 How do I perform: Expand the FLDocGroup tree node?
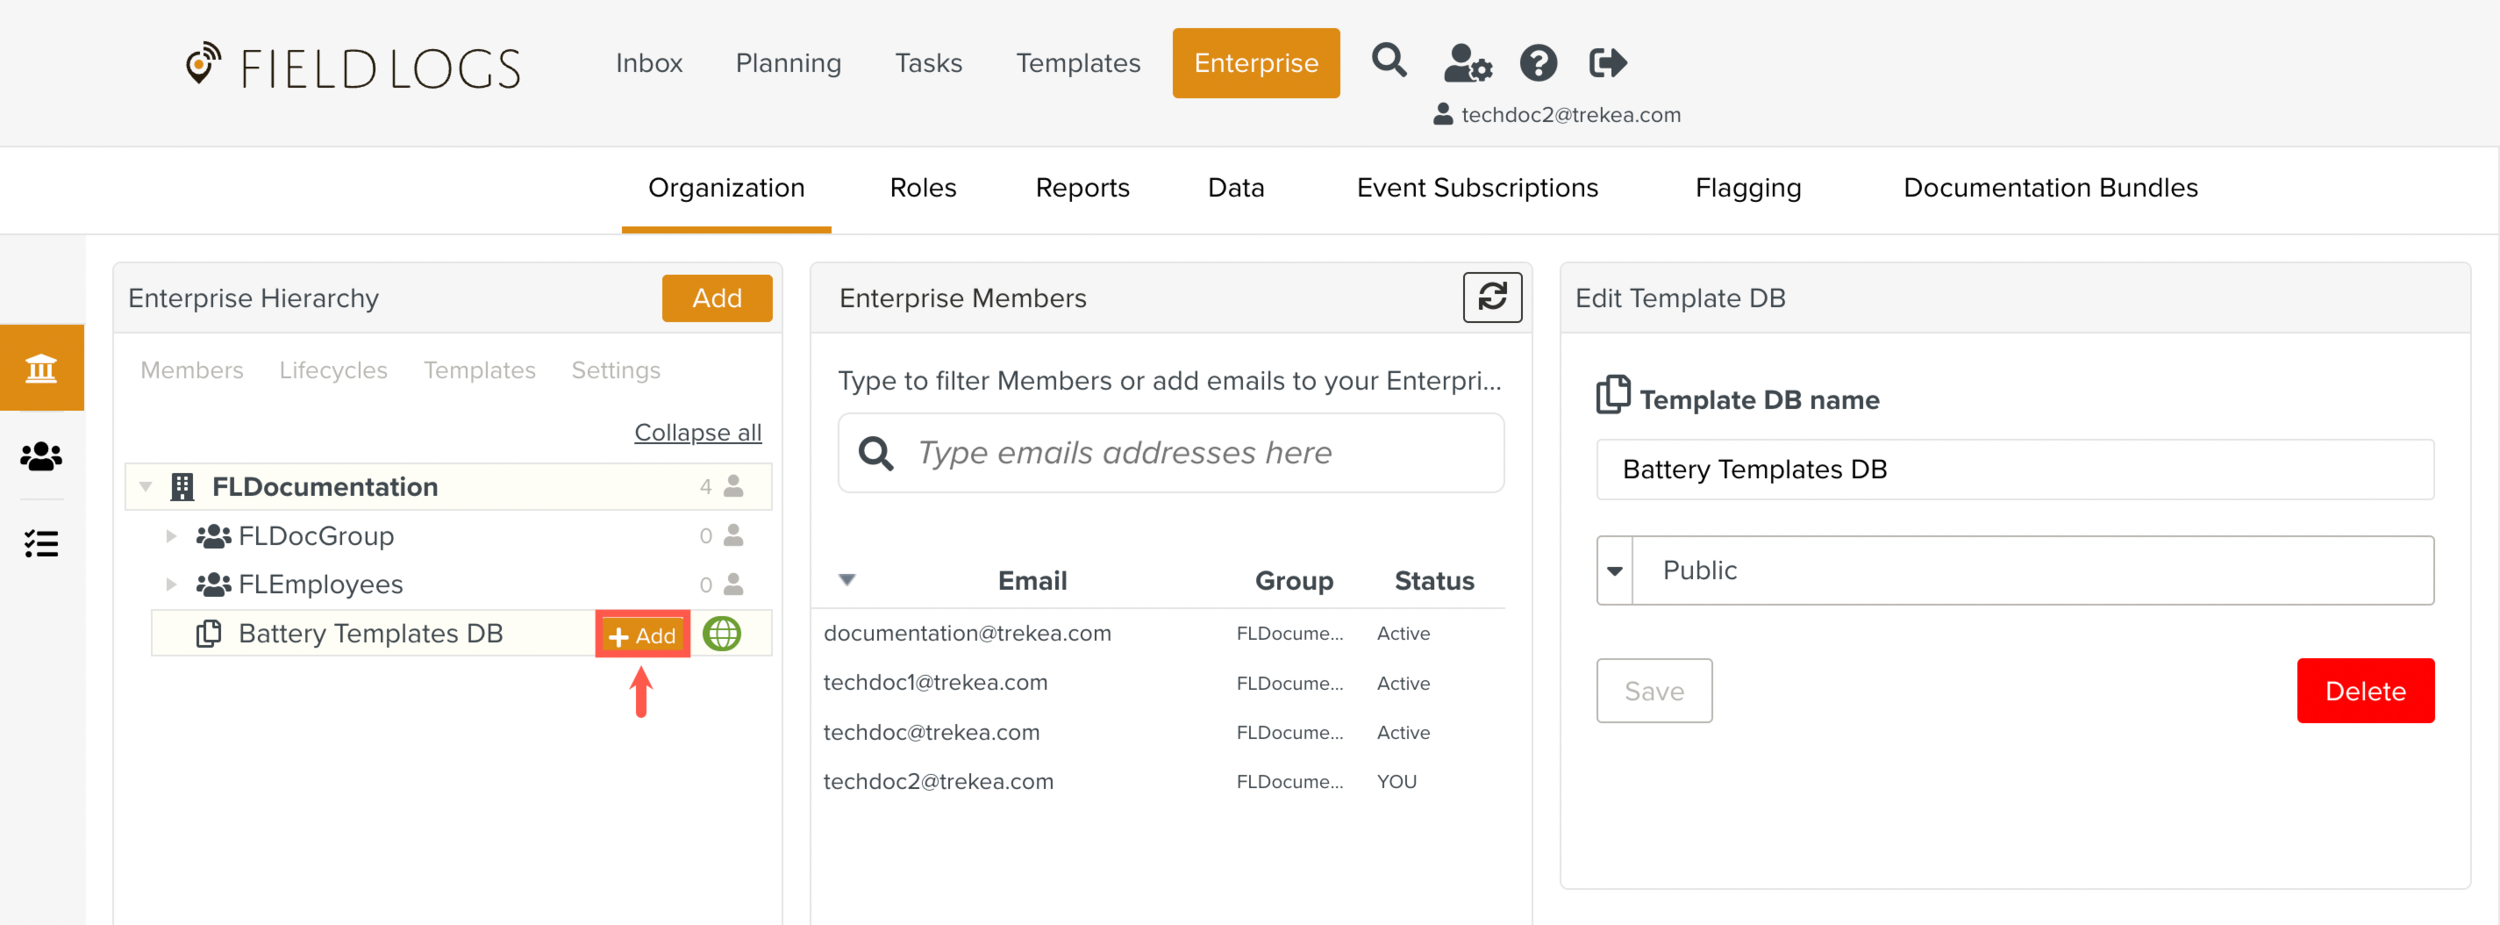pos(171,536)
